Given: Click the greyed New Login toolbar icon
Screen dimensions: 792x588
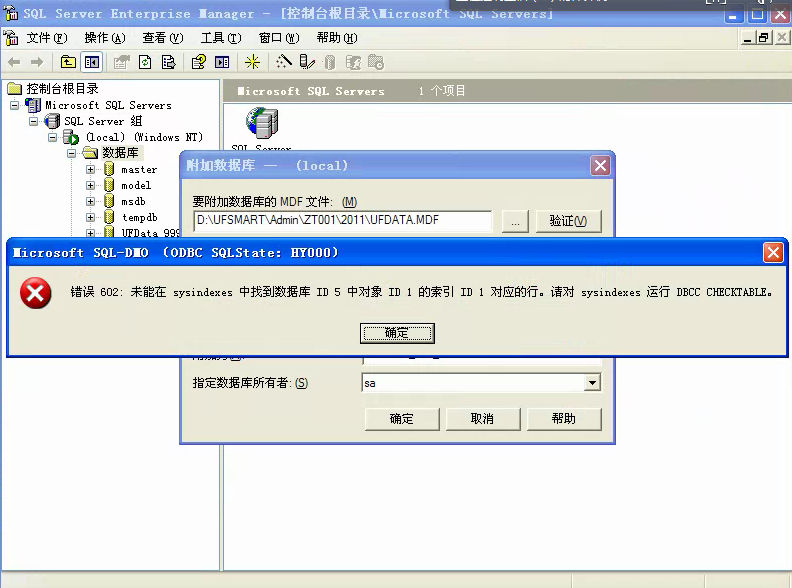Looking at the screenshot, I should pos(353,63).
